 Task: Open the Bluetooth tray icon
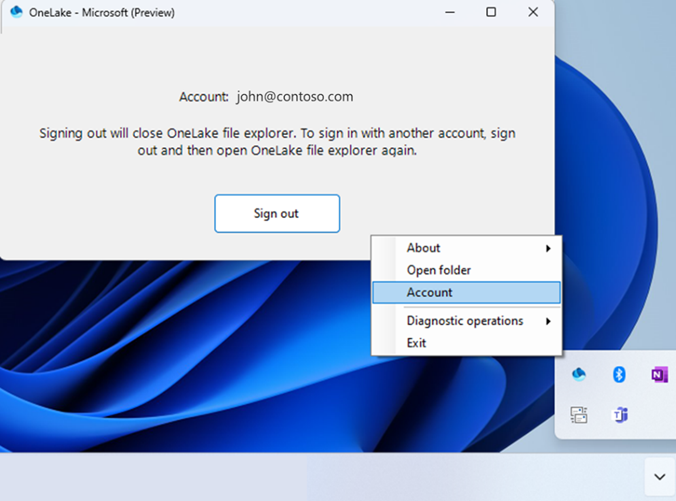pos(619,374)
